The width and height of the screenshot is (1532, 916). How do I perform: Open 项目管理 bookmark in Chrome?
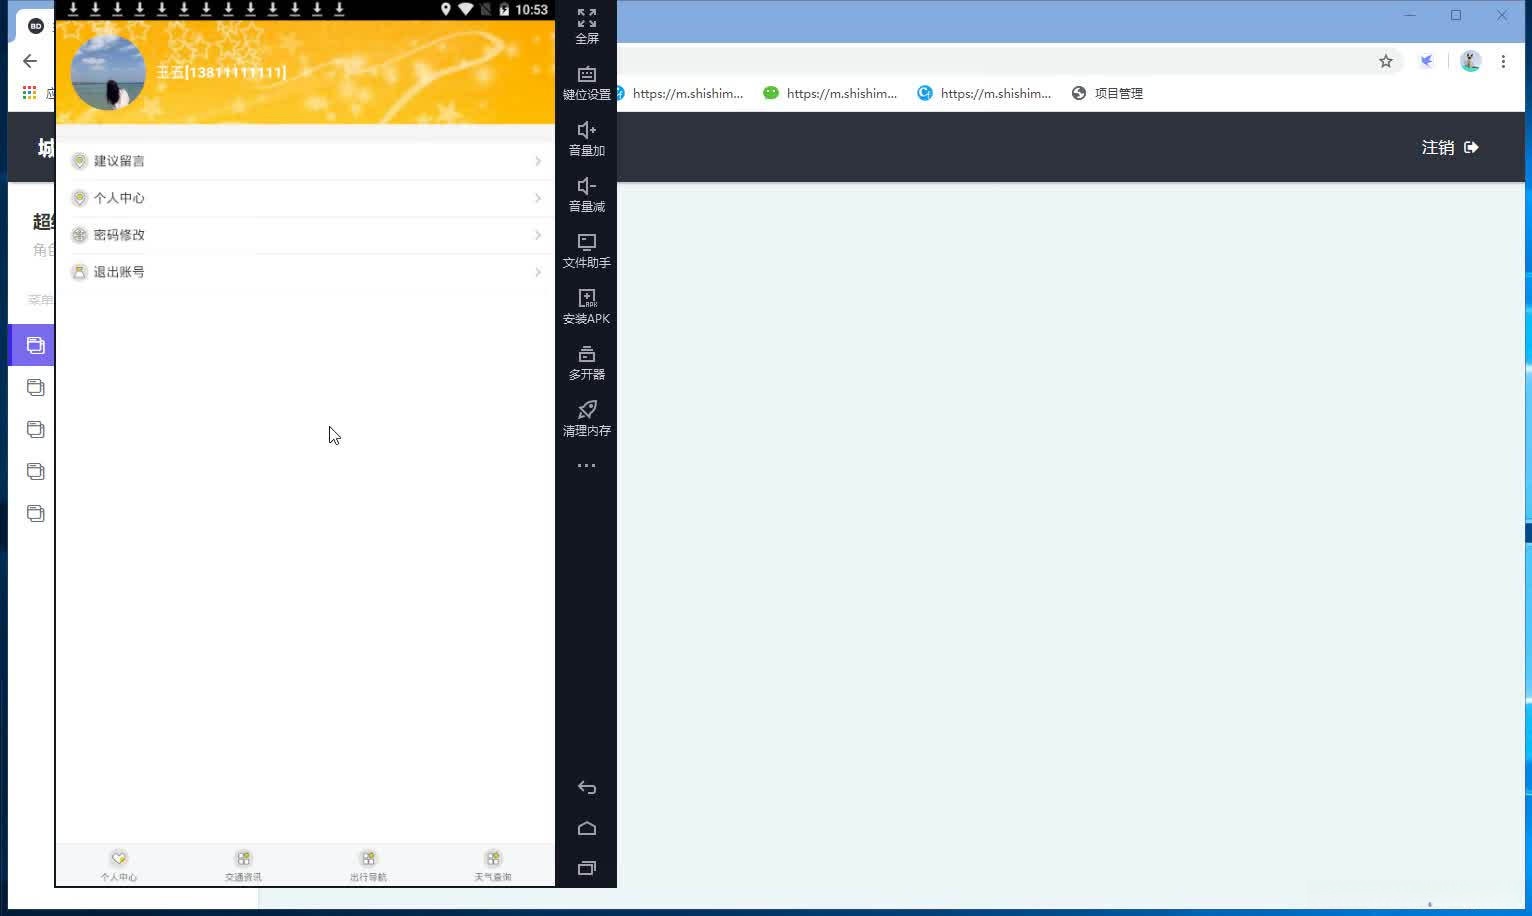click(x=1107, y=93)
